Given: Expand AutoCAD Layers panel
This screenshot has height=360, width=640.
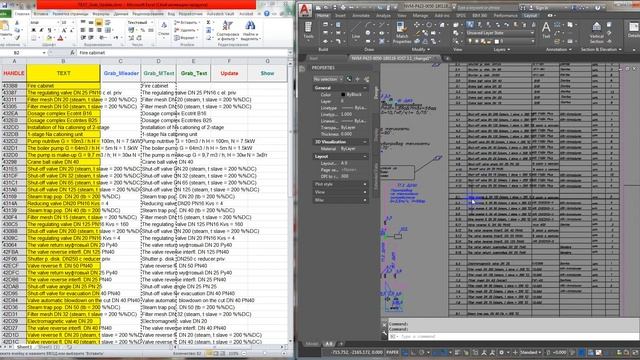Looking at the screenshot, I should (502, 49).
